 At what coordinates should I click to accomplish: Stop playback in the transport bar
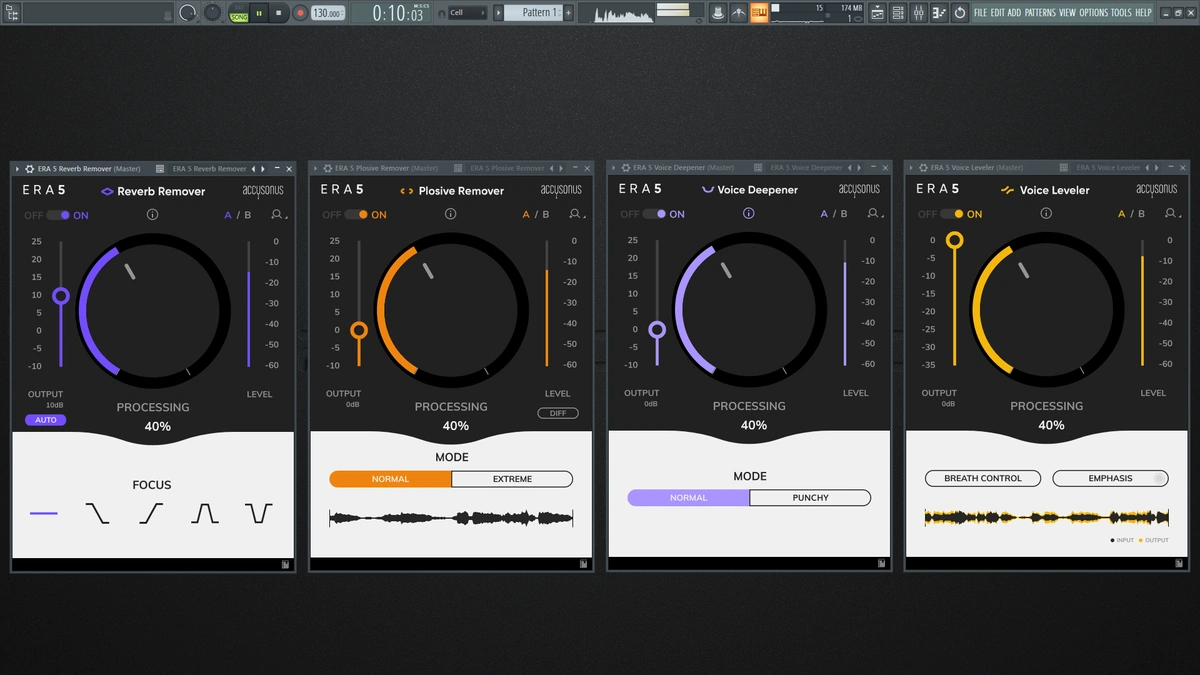point(279,13)
